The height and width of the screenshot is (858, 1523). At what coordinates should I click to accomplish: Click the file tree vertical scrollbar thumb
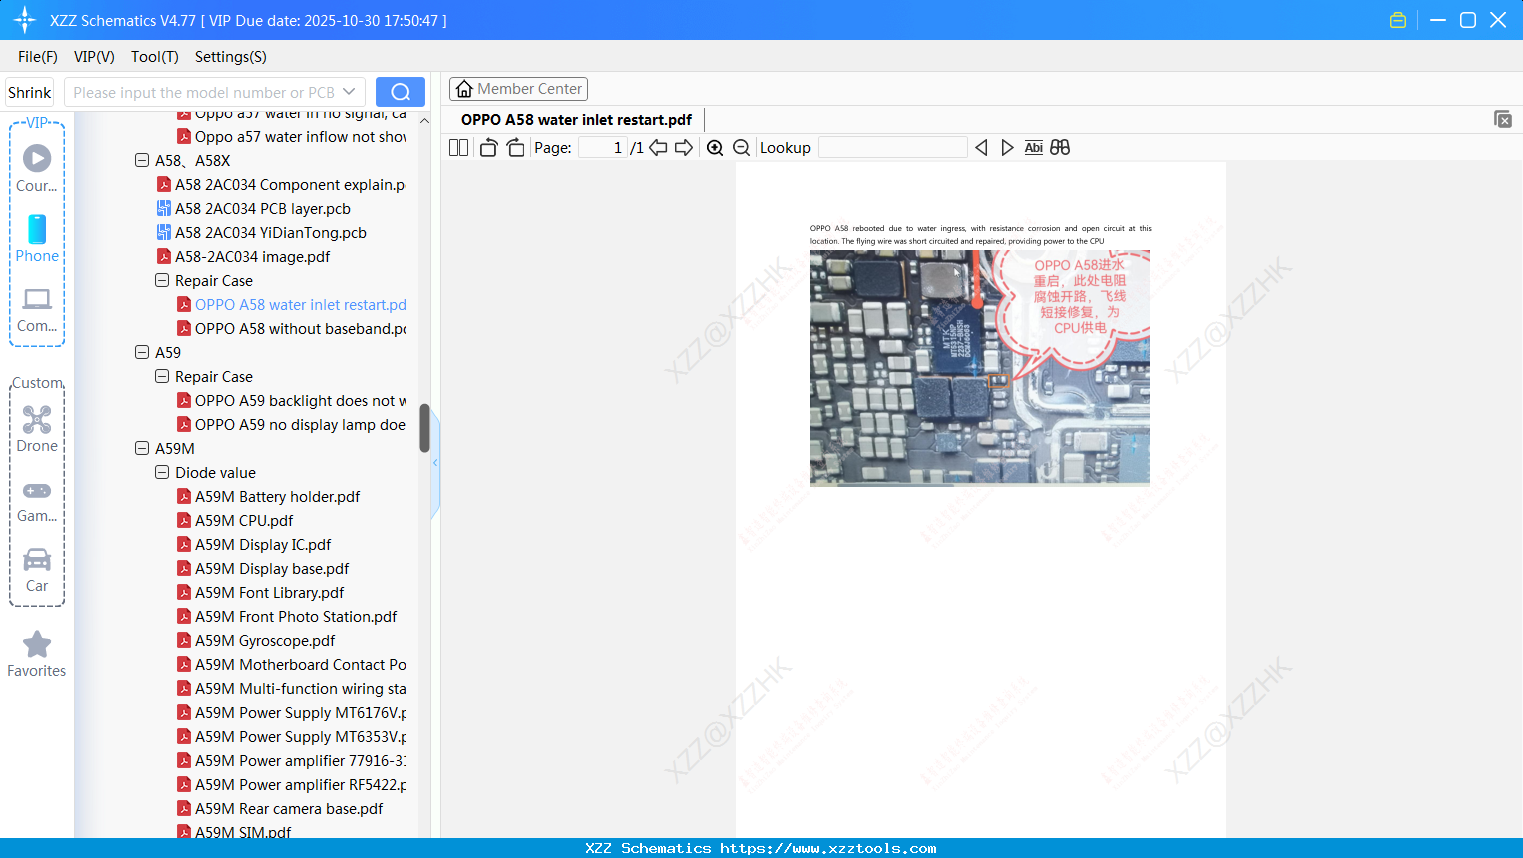tap(424, 428)
